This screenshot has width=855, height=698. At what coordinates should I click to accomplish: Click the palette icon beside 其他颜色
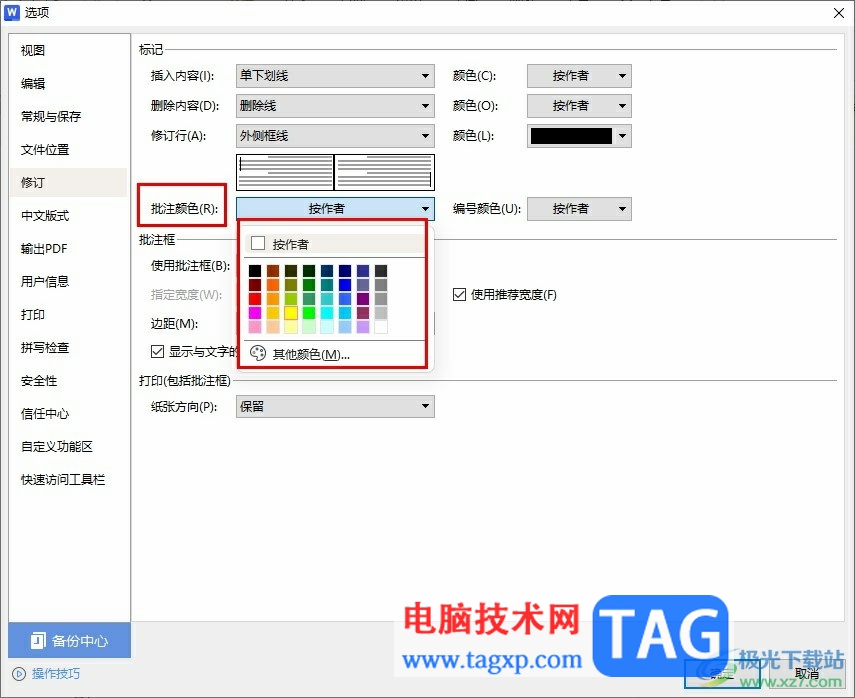click(257, 353)
